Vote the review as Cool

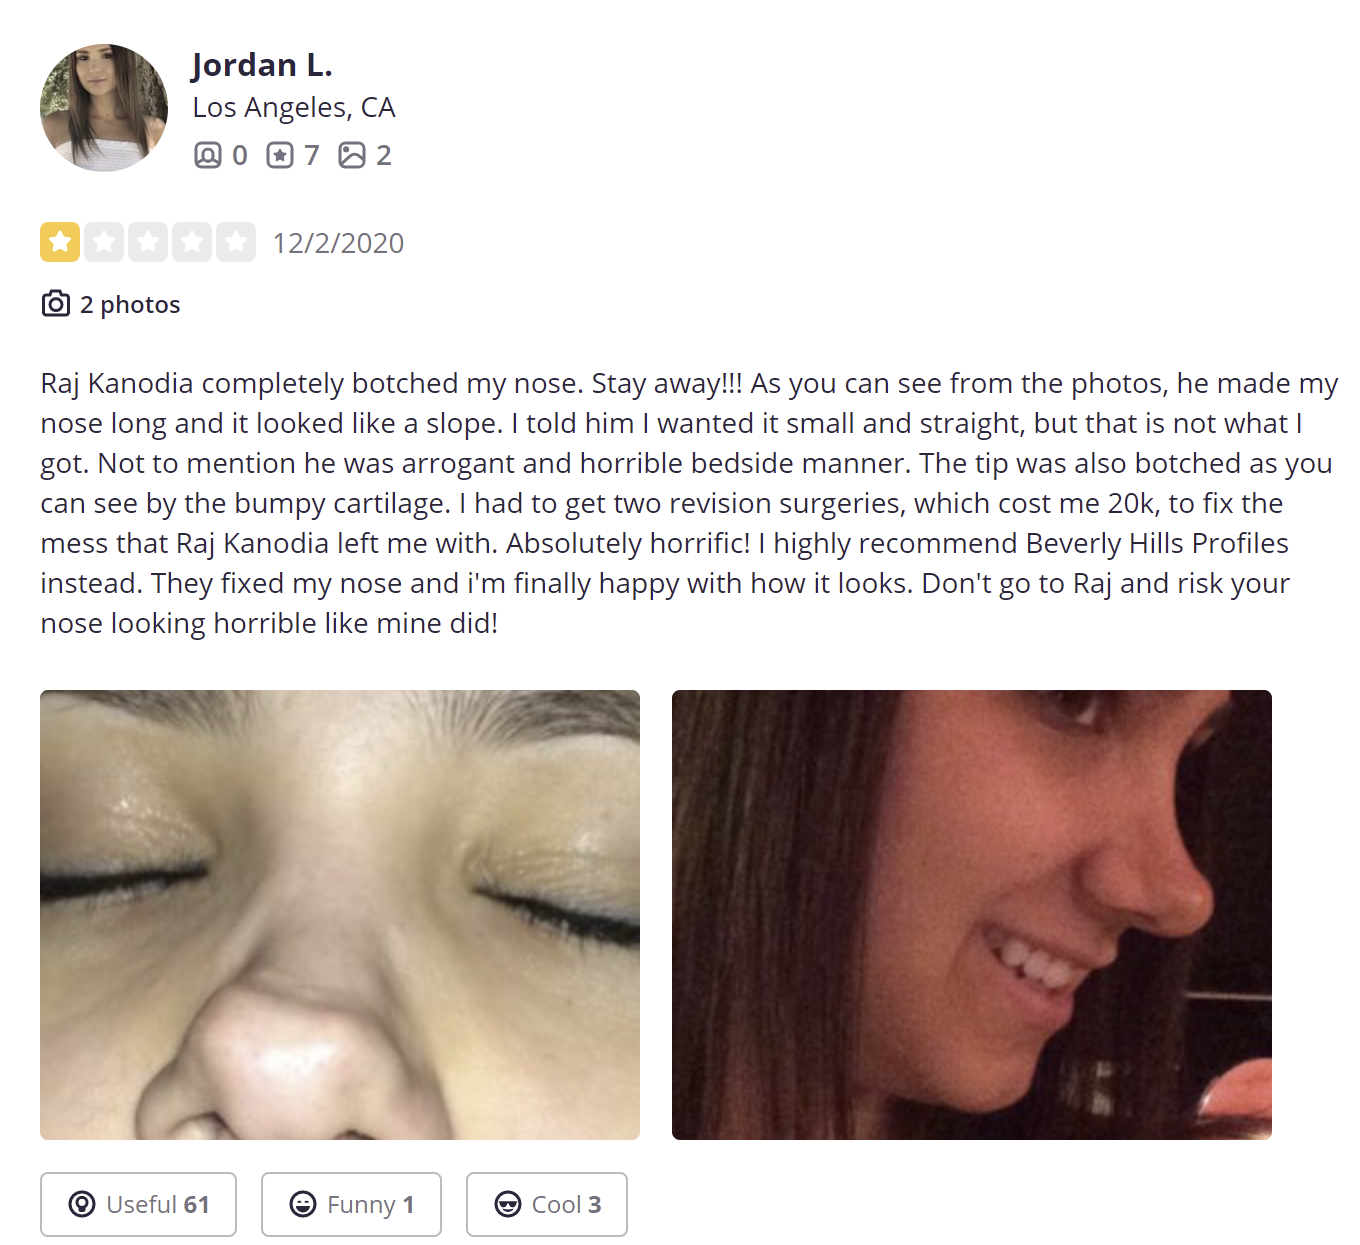[547, 1204]
